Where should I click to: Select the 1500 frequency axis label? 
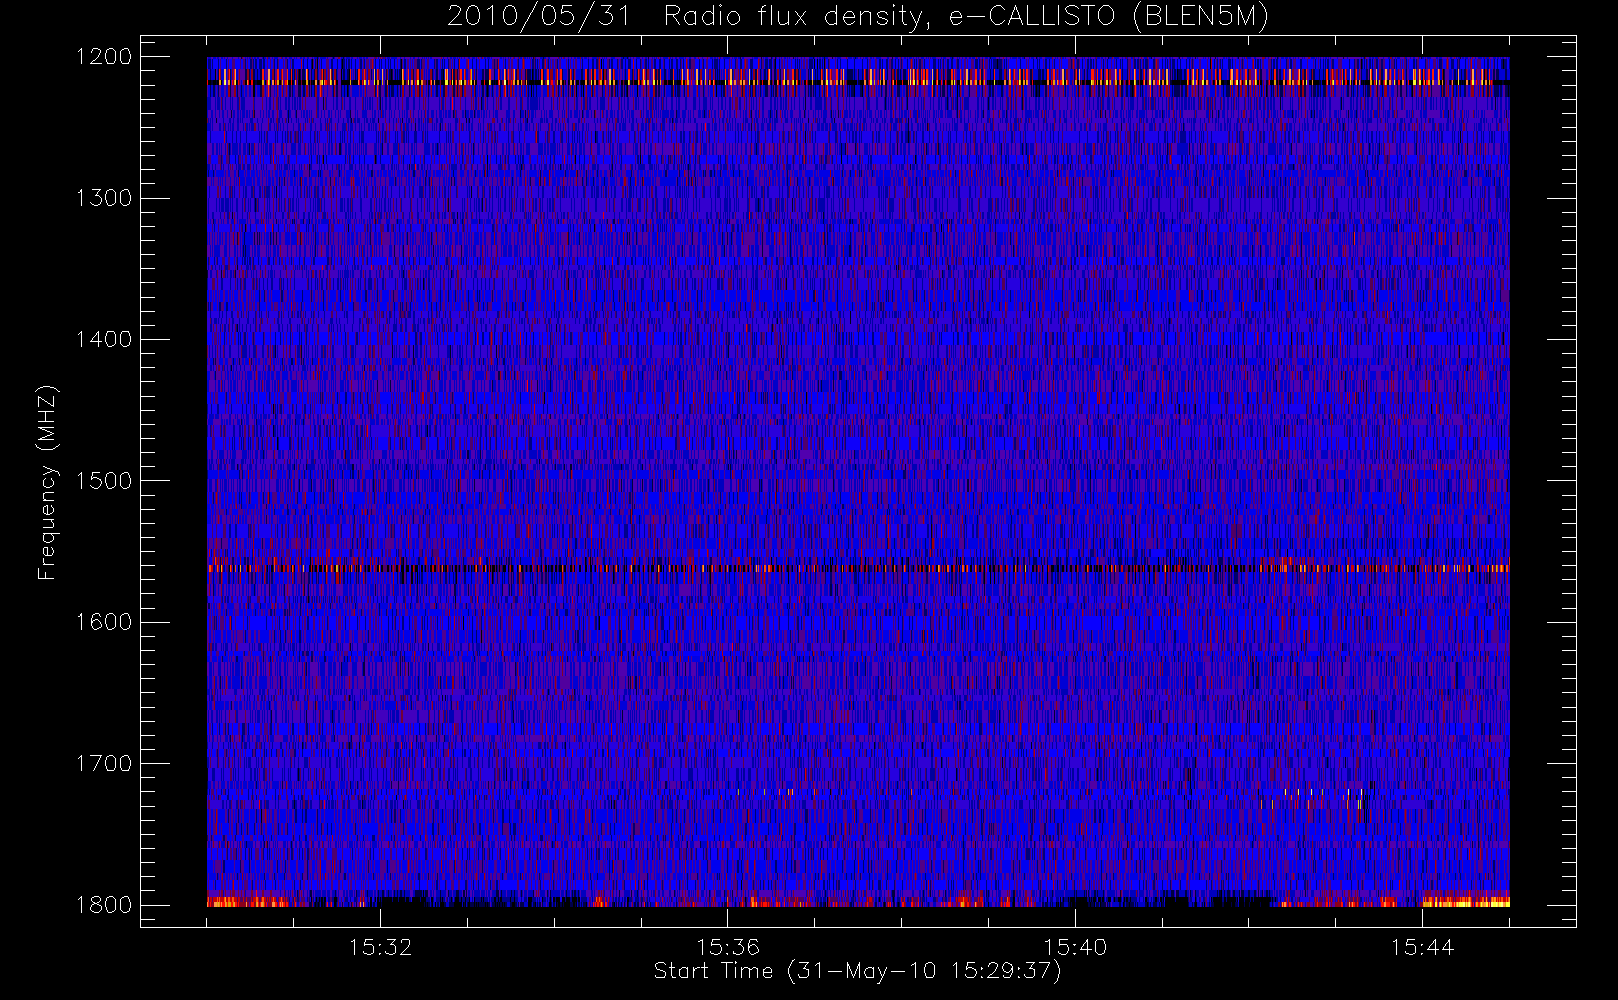pyautogui.click(x=104, y=481)
